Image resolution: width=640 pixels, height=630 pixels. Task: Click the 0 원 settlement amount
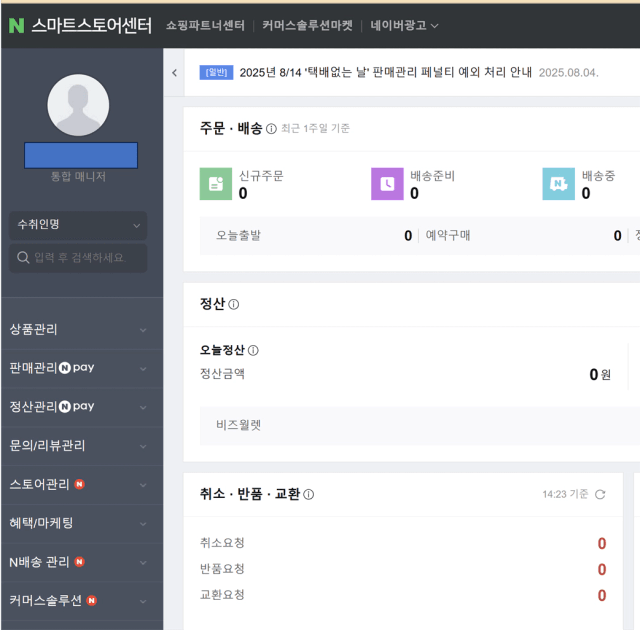[x=600, y=374]
